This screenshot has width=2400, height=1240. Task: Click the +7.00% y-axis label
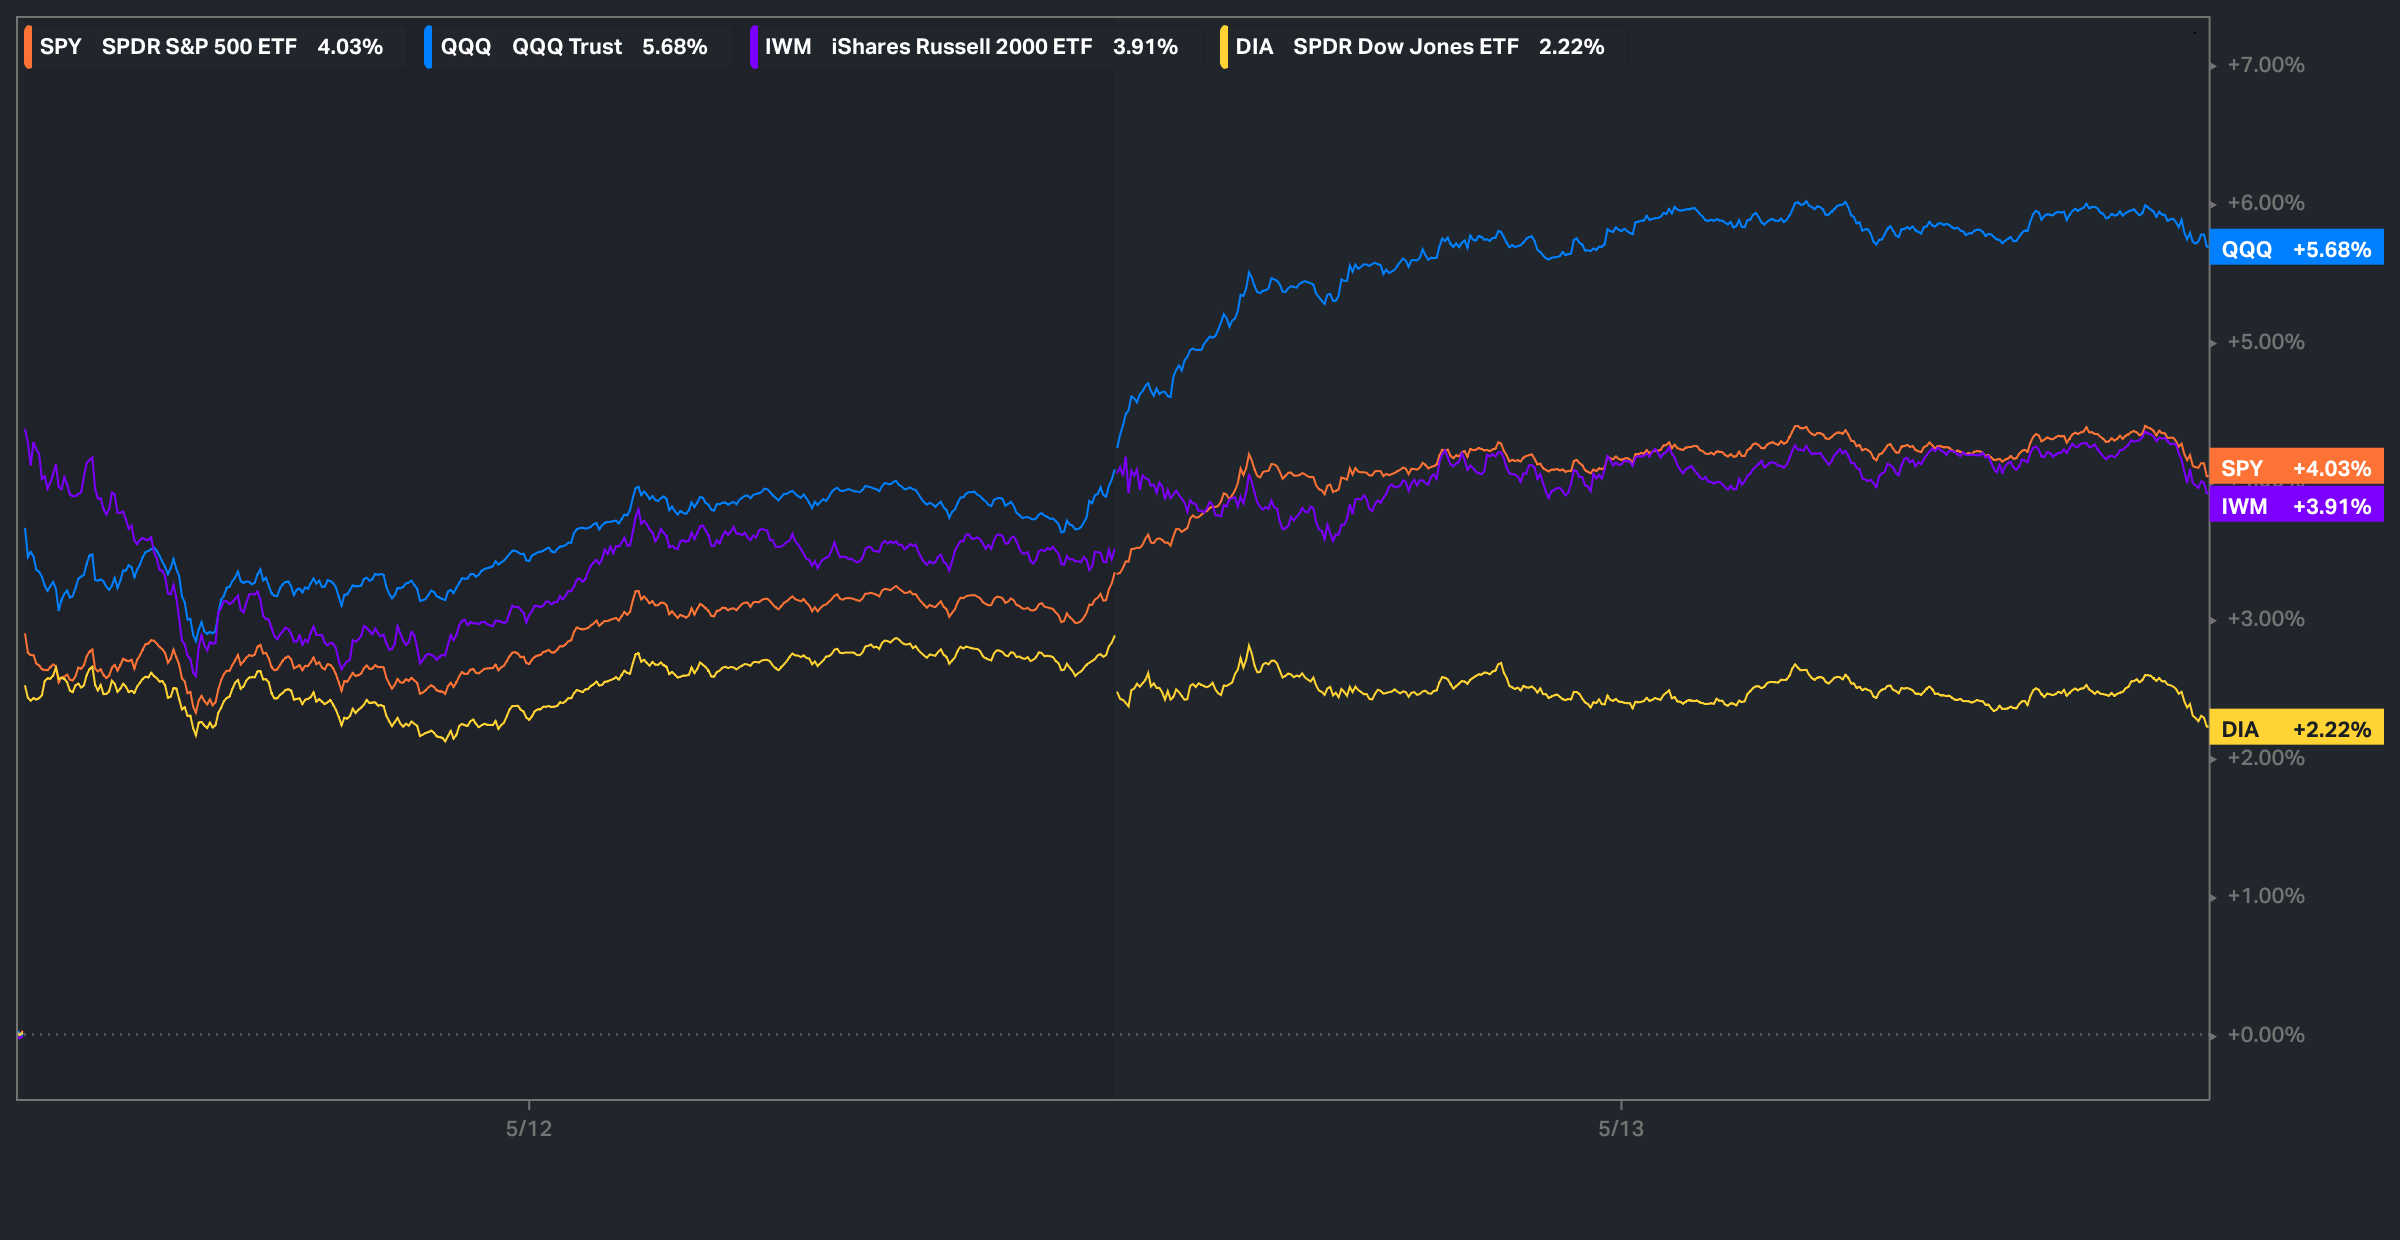click(x=2265, y=65)
